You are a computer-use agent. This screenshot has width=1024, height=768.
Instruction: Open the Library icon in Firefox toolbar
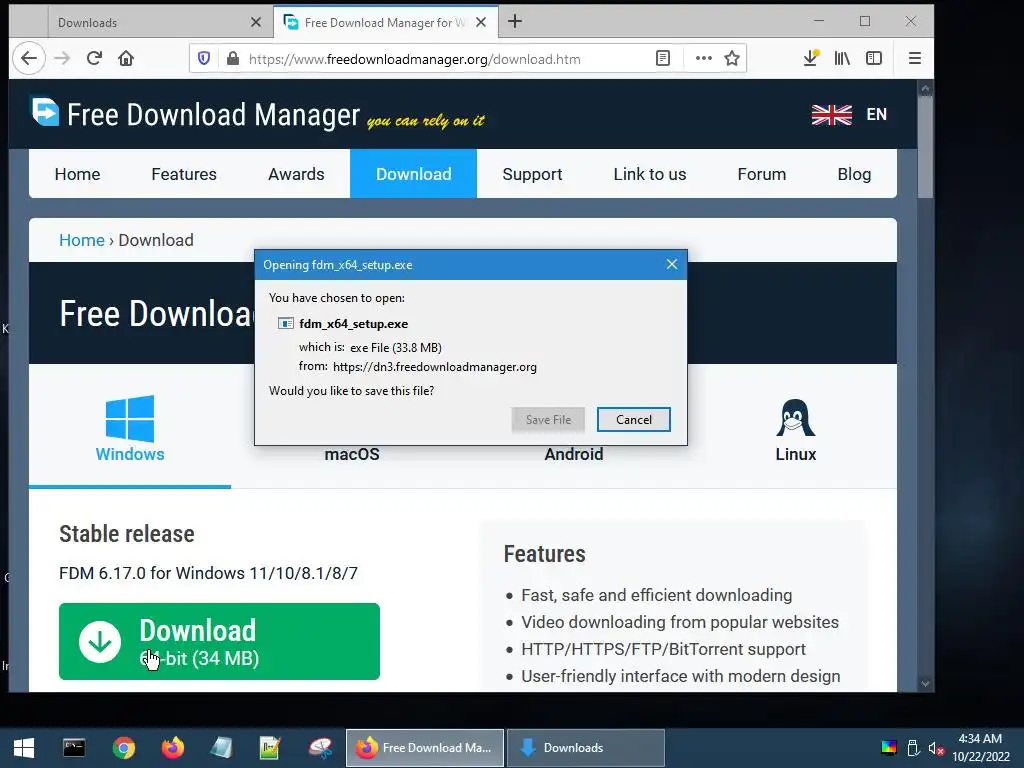tap(842, 58)
